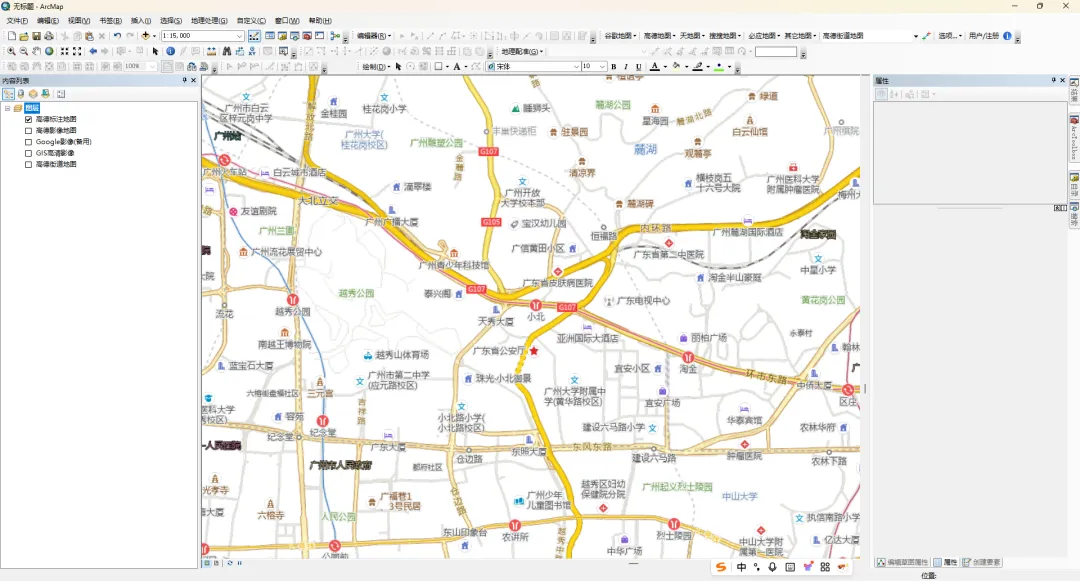Open the 自定义 menu
1080x581 pixels.
[251, 21]
